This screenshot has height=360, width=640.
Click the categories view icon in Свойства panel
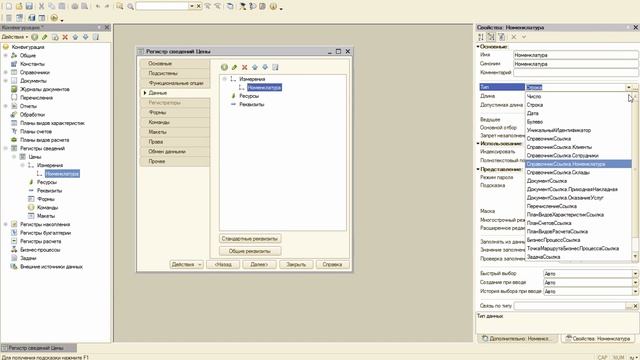[x=491, y=37]
